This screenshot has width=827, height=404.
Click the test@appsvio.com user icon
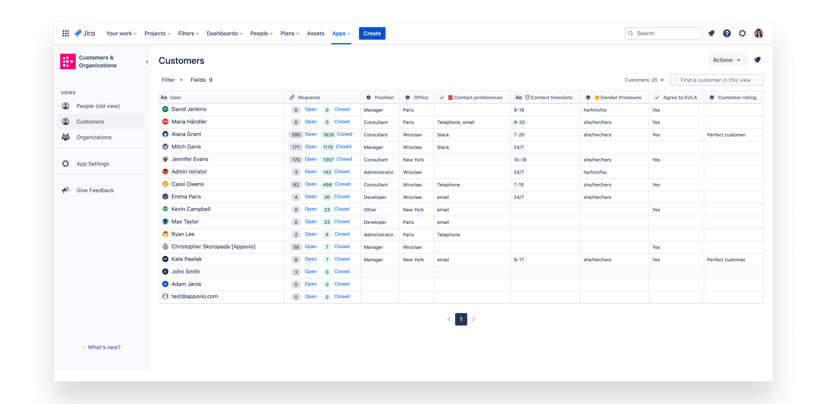165,296
